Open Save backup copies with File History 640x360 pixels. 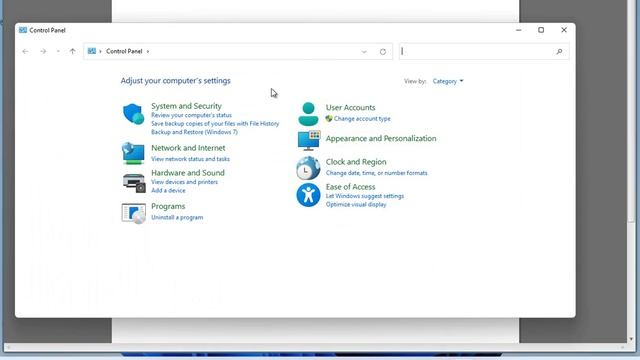pyautogui.click(x=215, y=123)
